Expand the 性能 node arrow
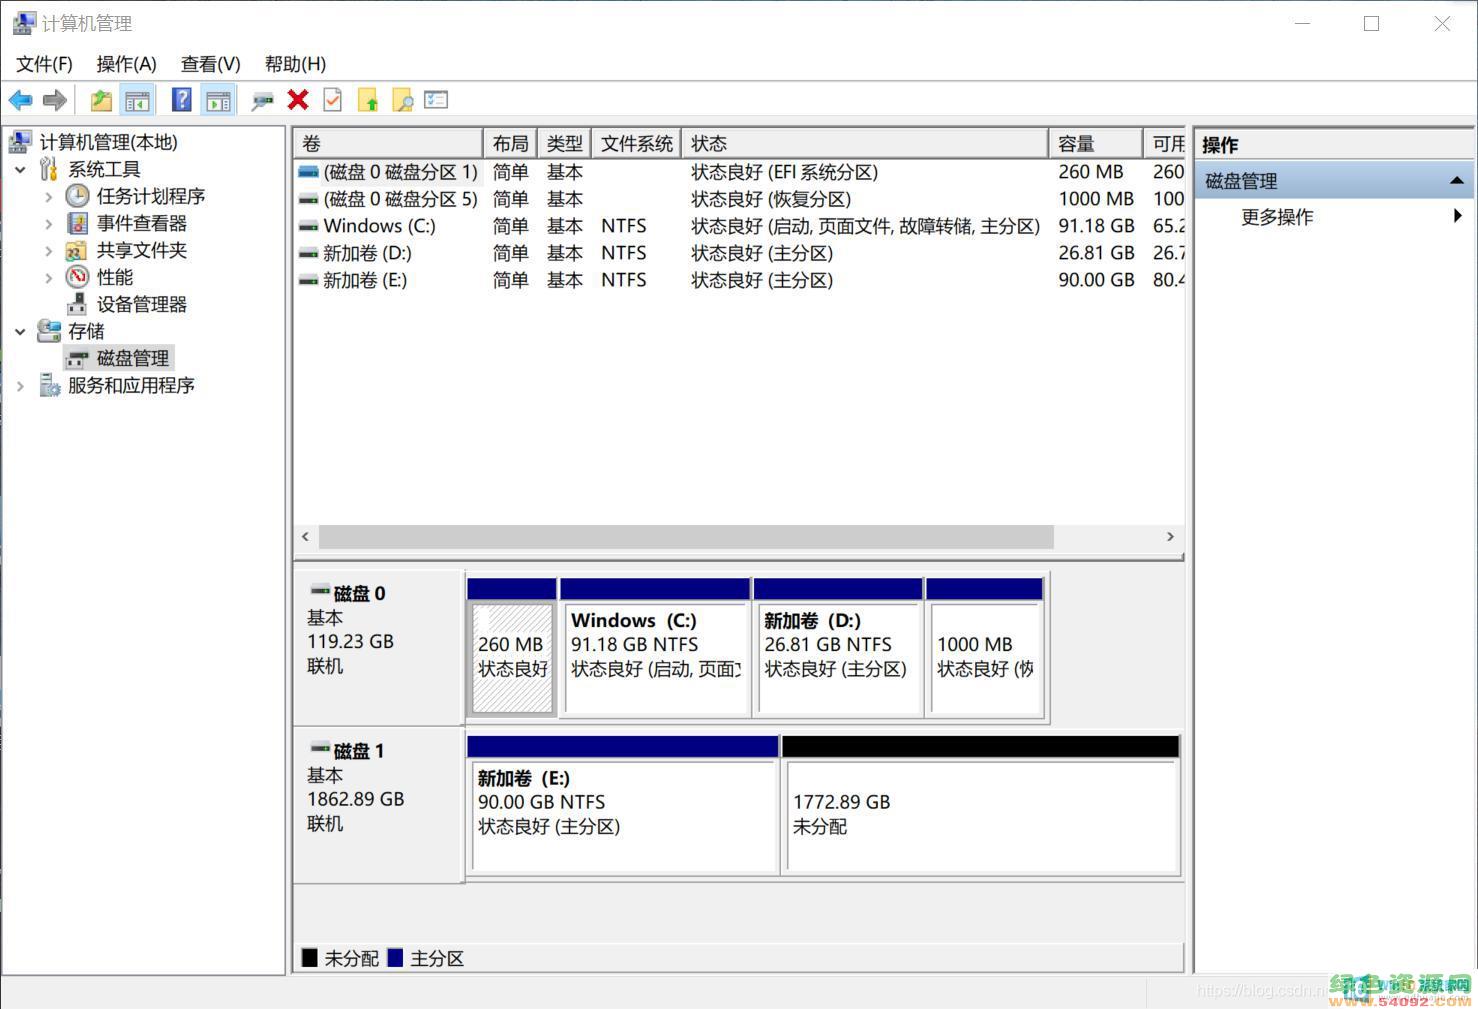Viewport: 1478px width, 1009px height. [48, 278]
